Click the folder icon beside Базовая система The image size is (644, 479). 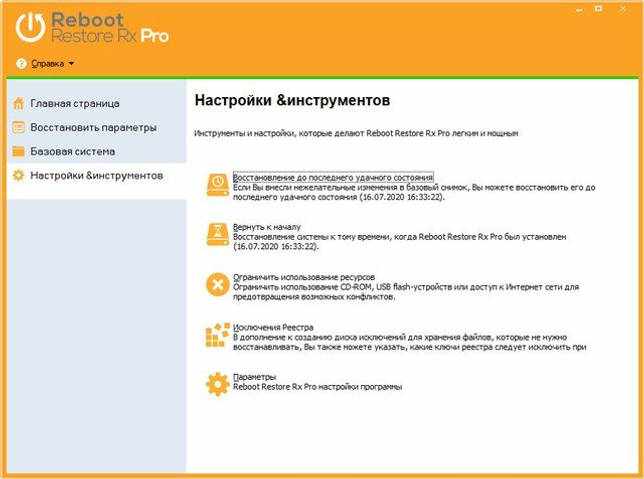[x=18, y=151]
